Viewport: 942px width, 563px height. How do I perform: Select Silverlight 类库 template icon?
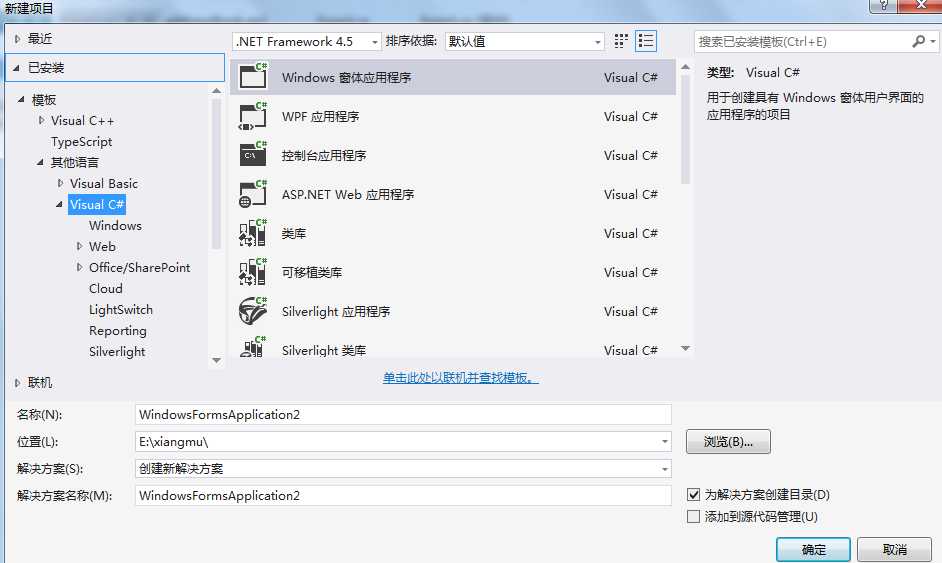(253, 347)
